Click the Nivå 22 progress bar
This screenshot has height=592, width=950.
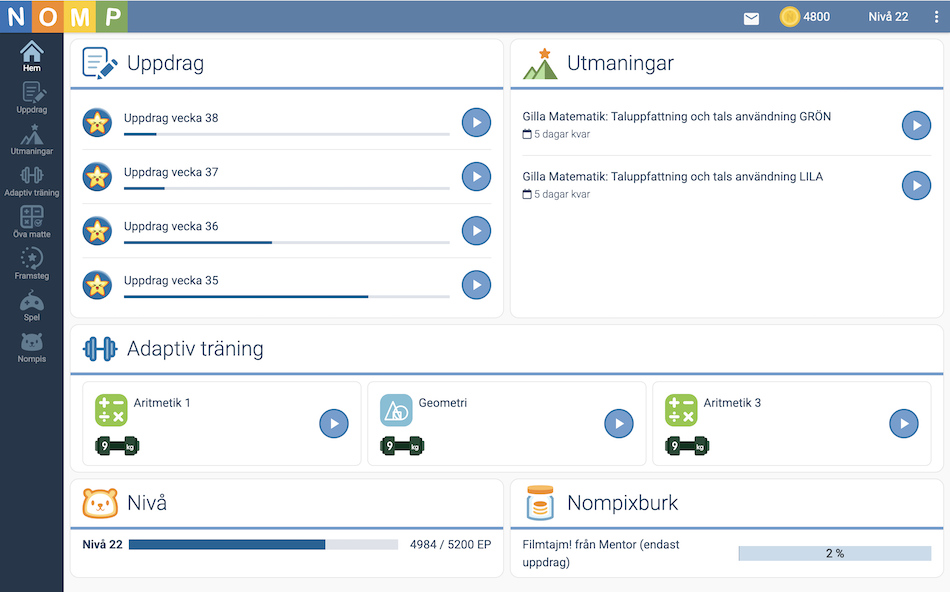[263, 545]
